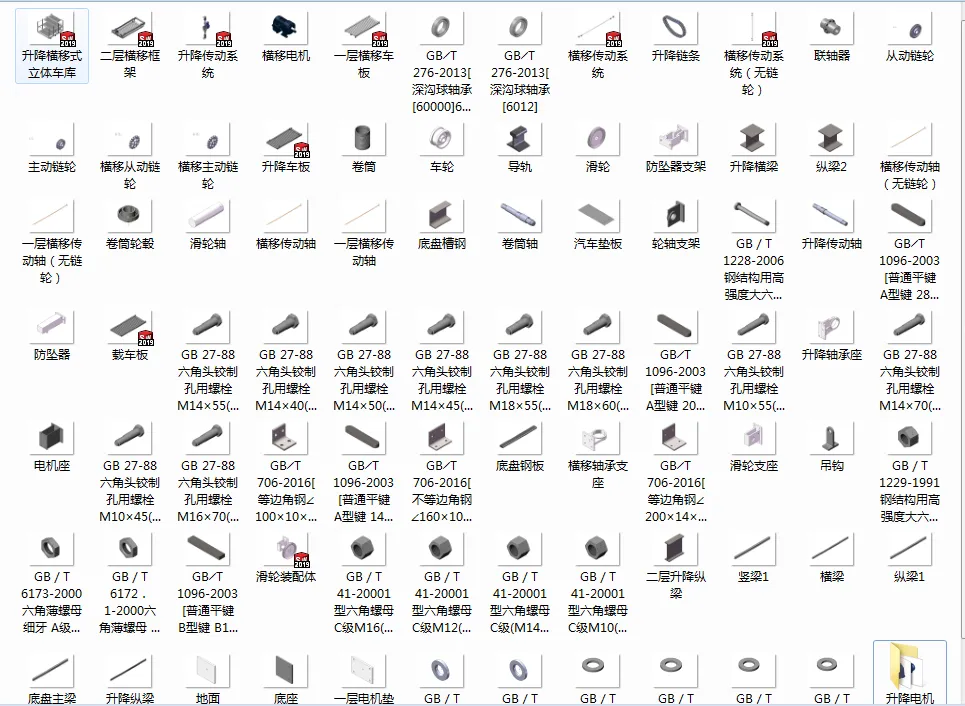Select the 横移从动链轮 file icon

pos(130,140)
